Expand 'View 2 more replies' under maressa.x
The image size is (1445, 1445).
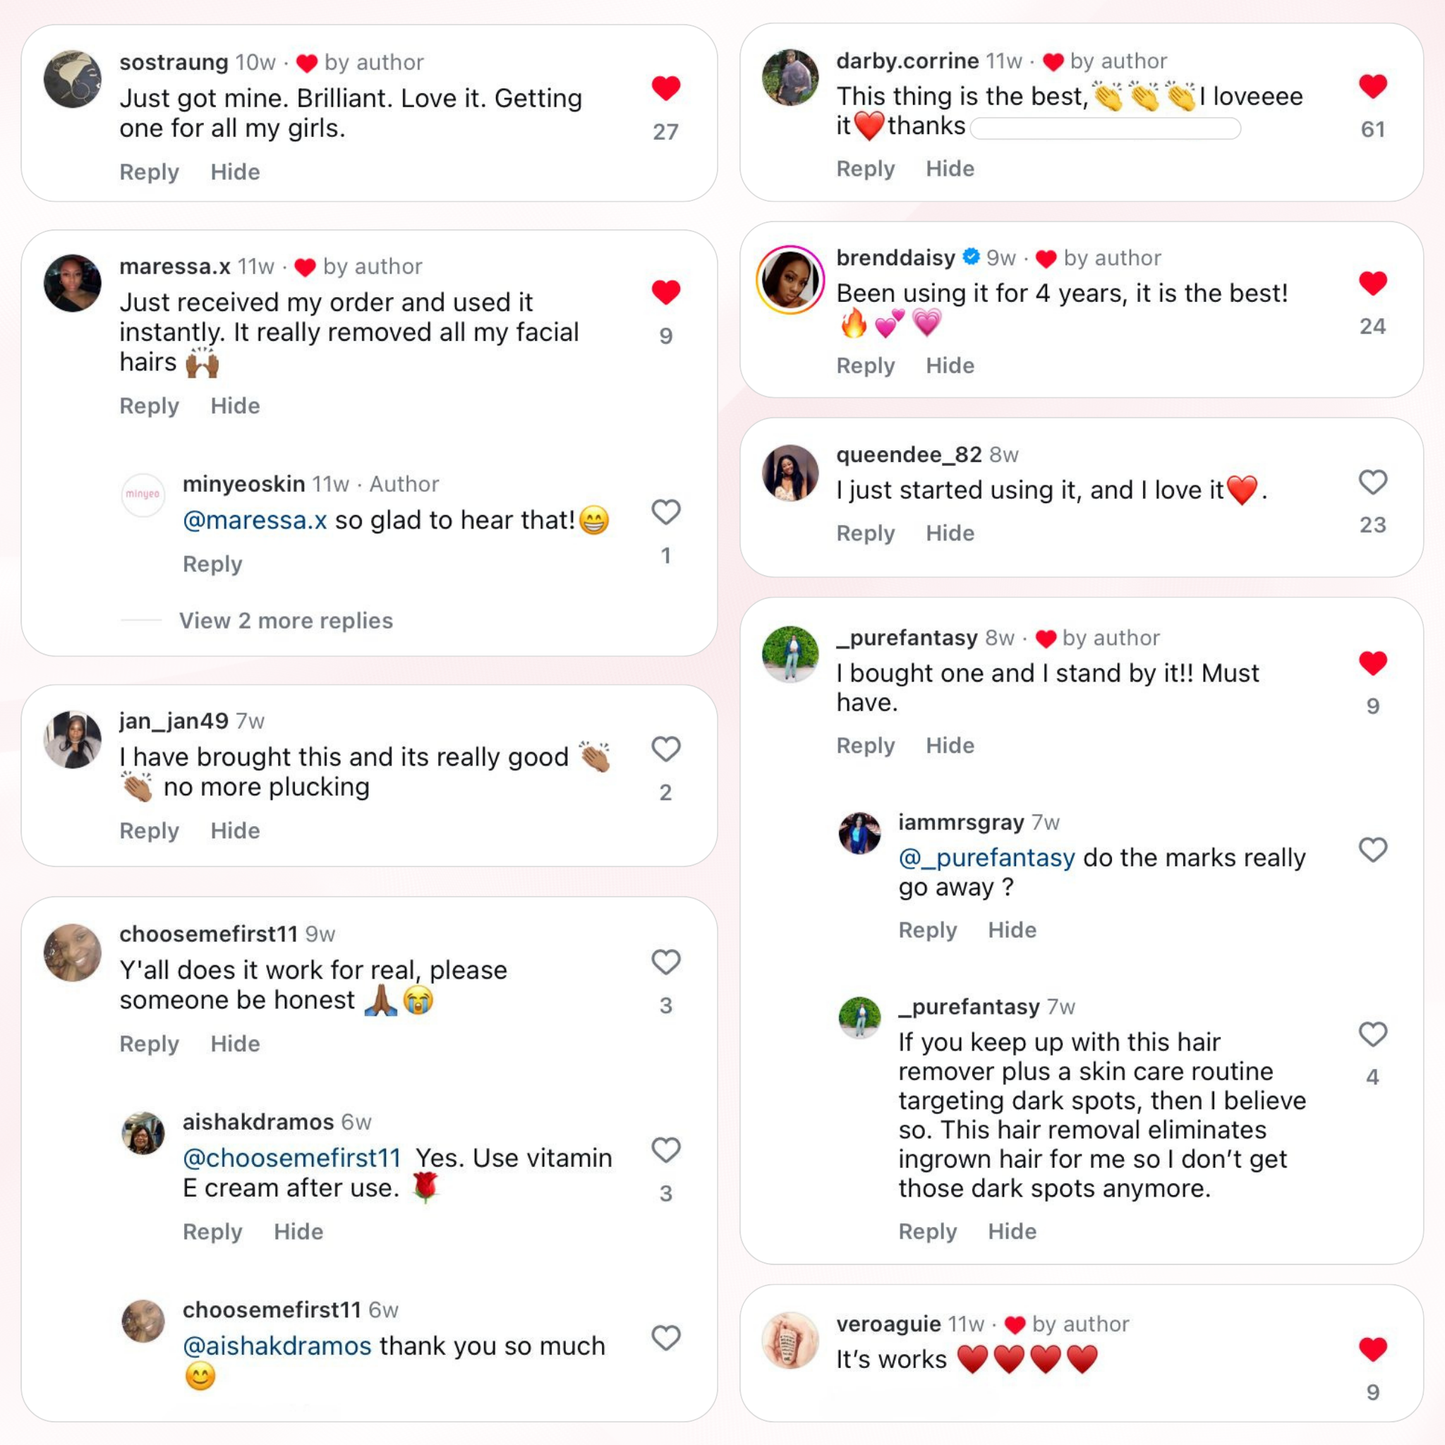(x=286, y=621)
